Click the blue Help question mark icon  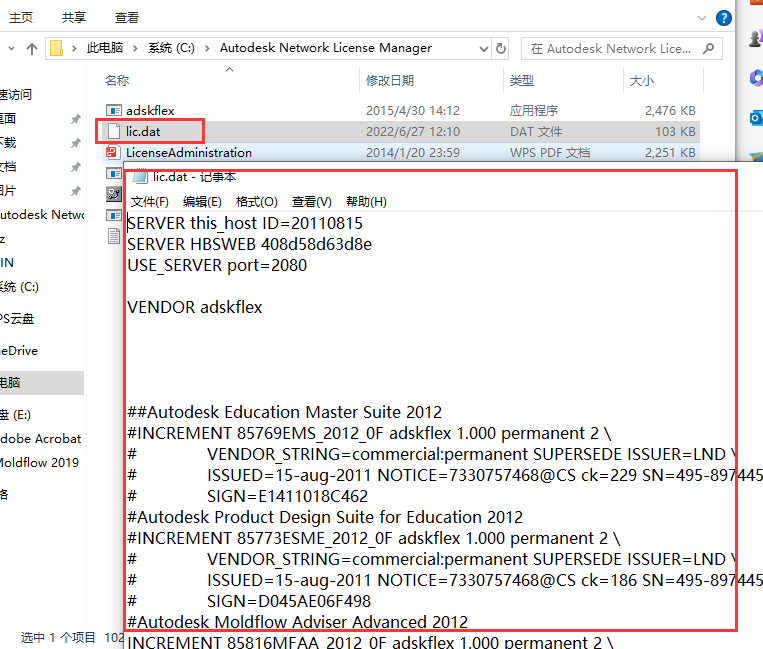click(x=724, y=18)
